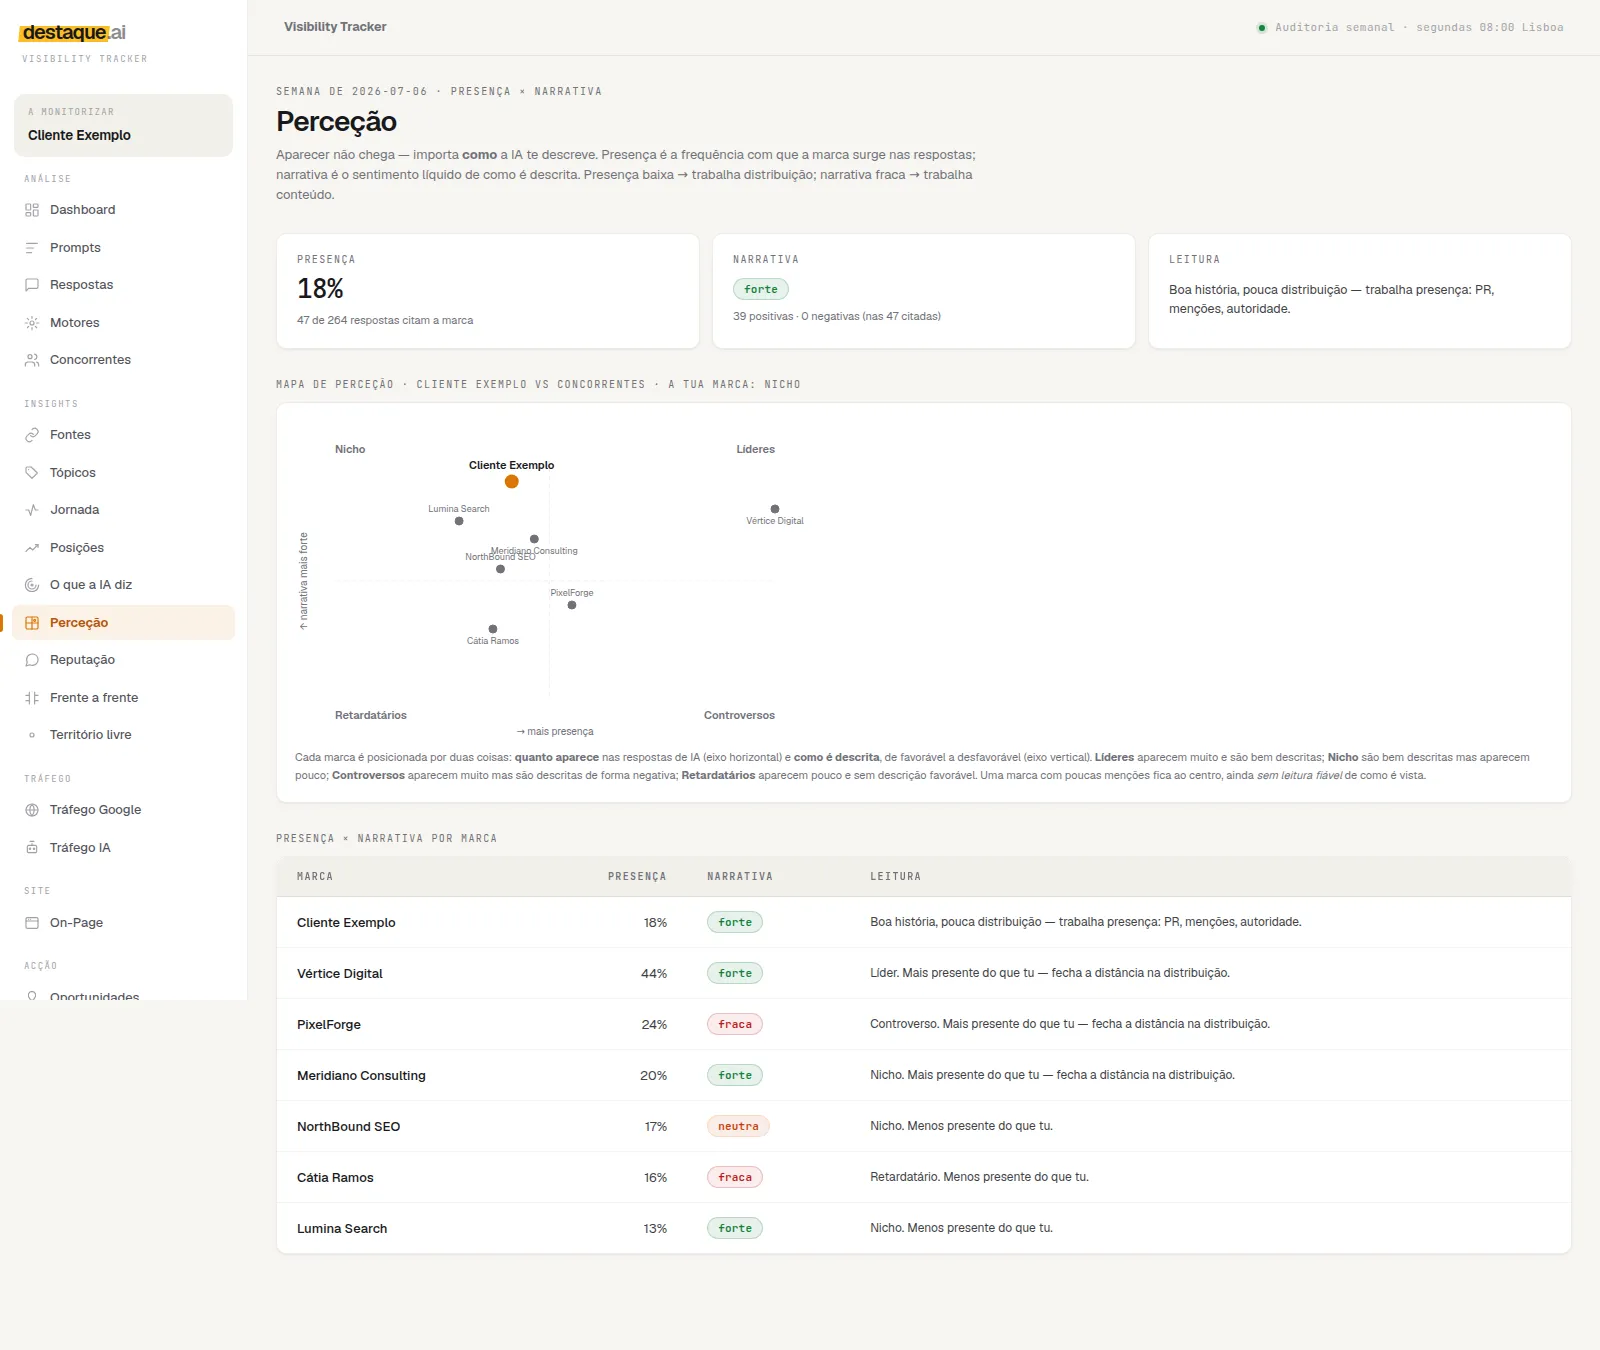Open Reputação page
Viewport: 1600px width, 1350px height.
(124, 660)
